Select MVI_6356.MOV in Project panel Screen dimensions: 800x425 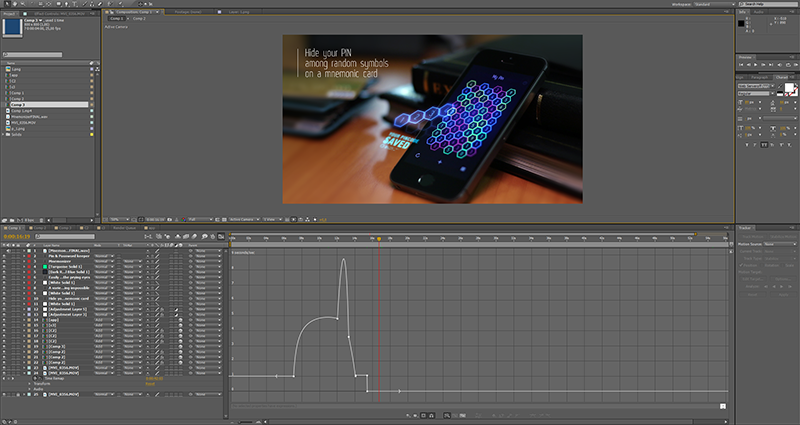coord(23,122)
